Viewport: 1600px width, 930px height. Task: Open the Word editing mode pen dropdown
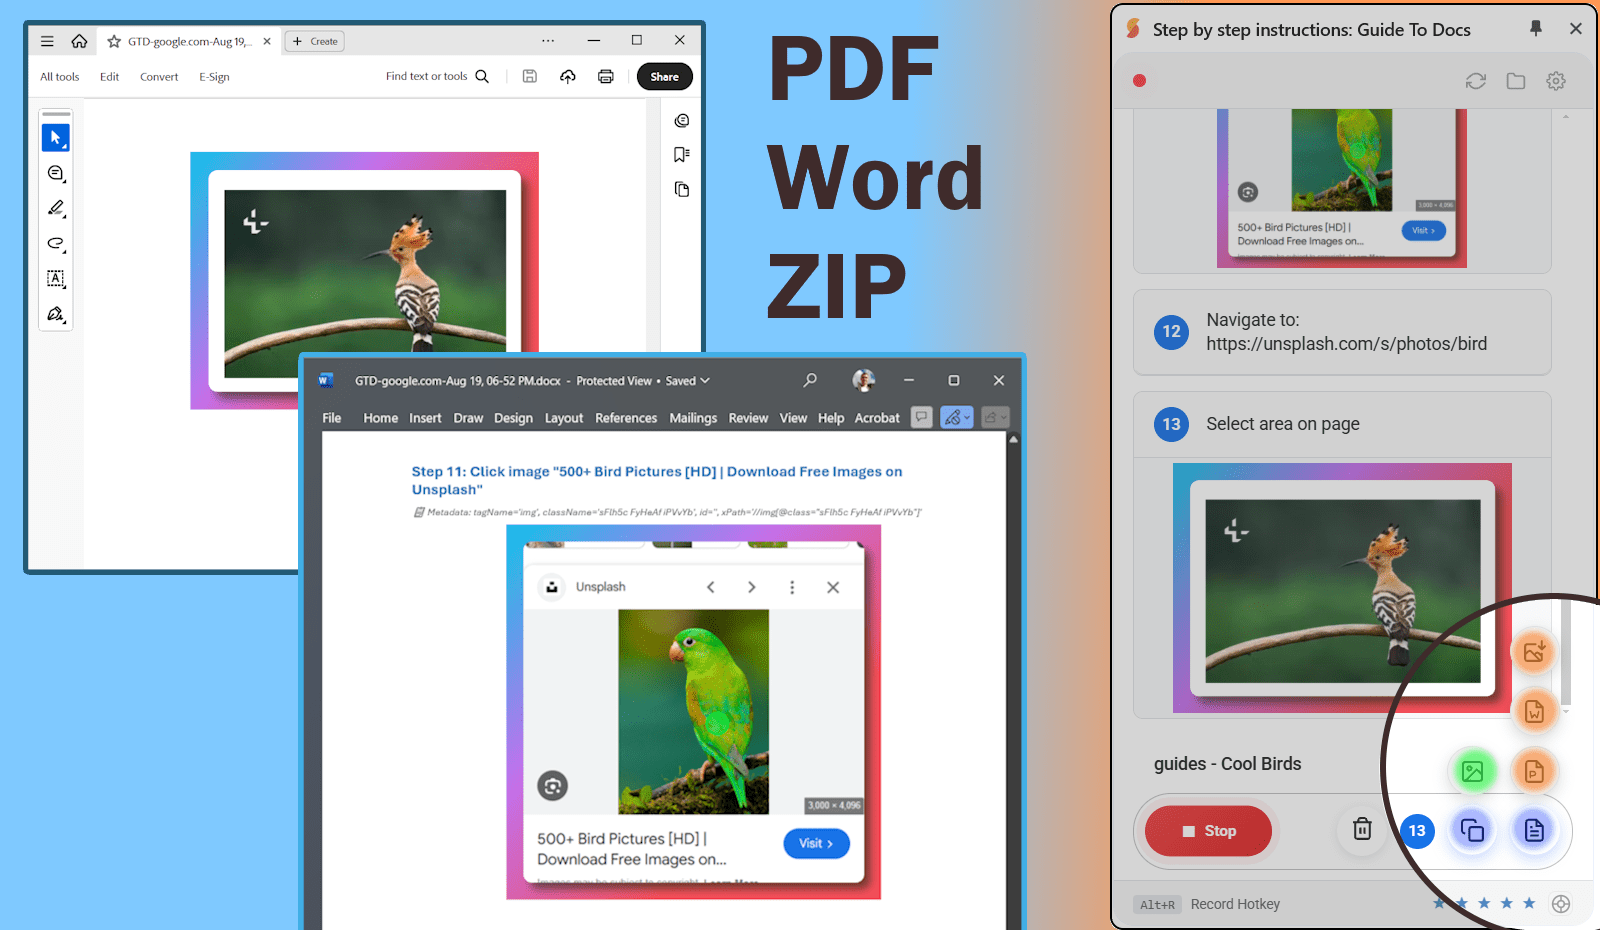(957, 417)
